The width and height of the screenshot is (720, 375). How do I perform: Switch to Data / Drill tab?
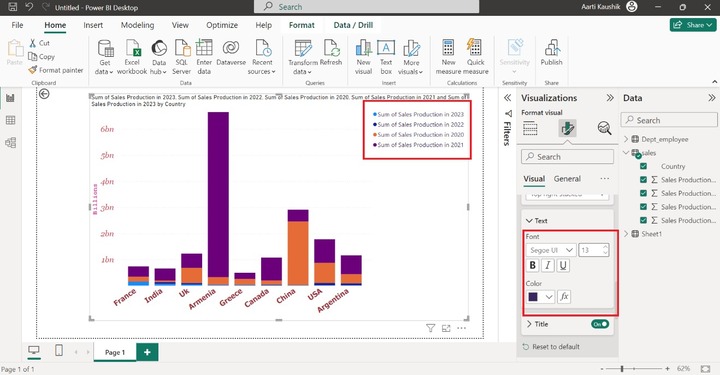tap(353, 25)
